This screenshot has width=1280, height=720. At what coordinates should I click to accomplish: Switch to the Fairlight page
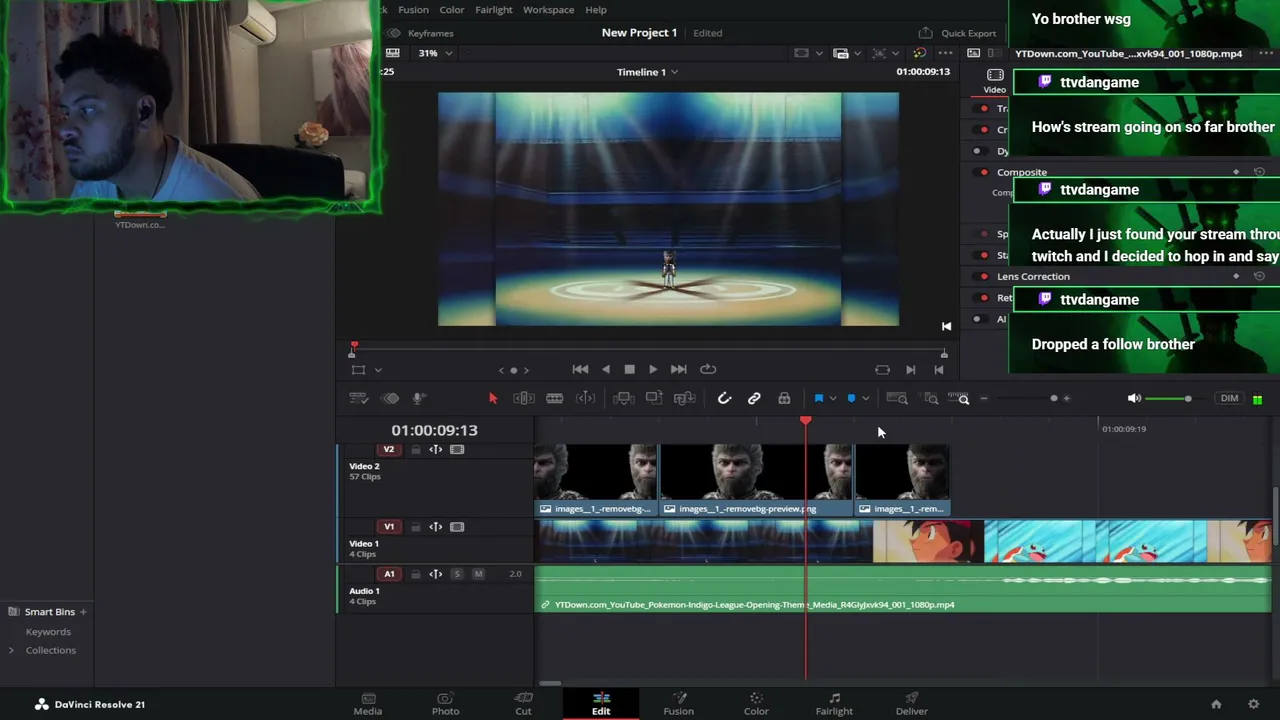click(x=834, y=704)
